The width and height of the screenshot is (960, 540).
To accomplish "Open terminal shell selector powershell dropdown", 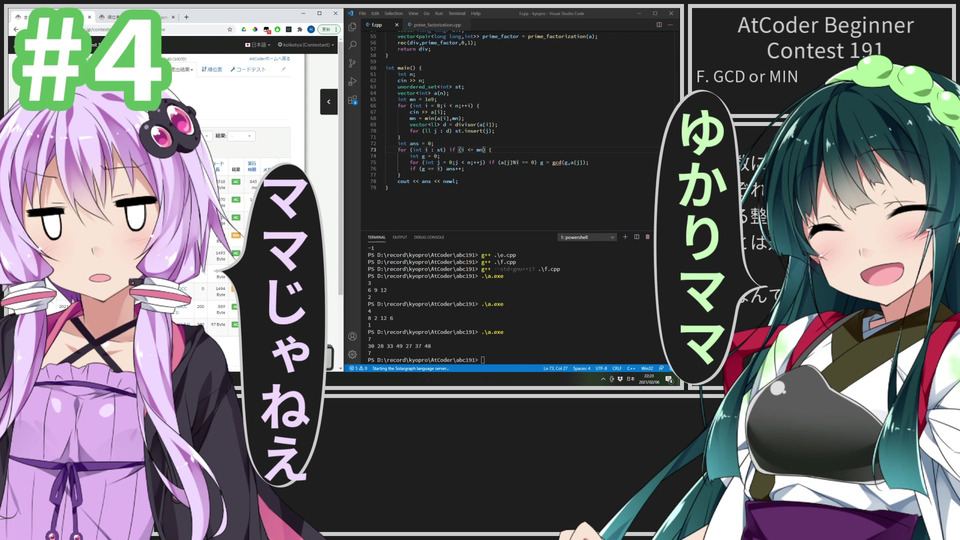I will pyautogui.click(x=587, y=237).
